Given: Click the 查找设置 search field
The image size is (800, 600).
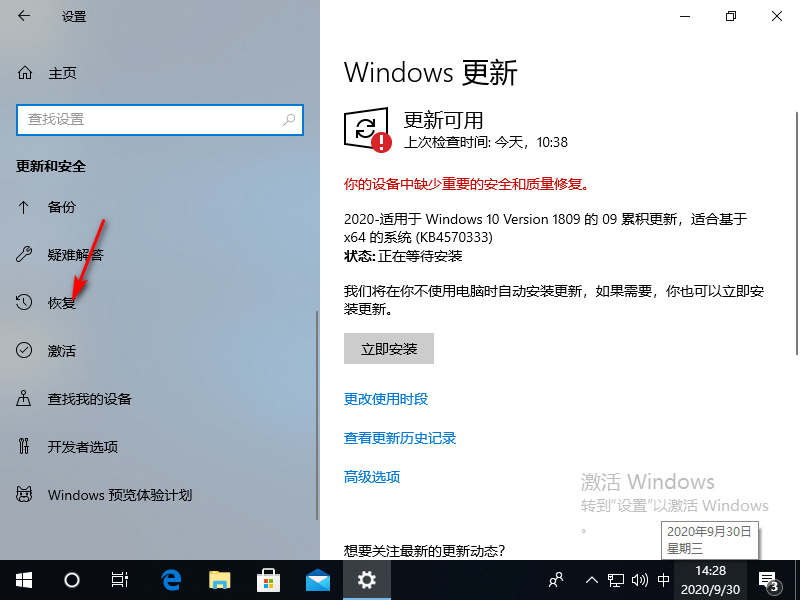Looking at the screenshot, I should [x=150, y=119].
